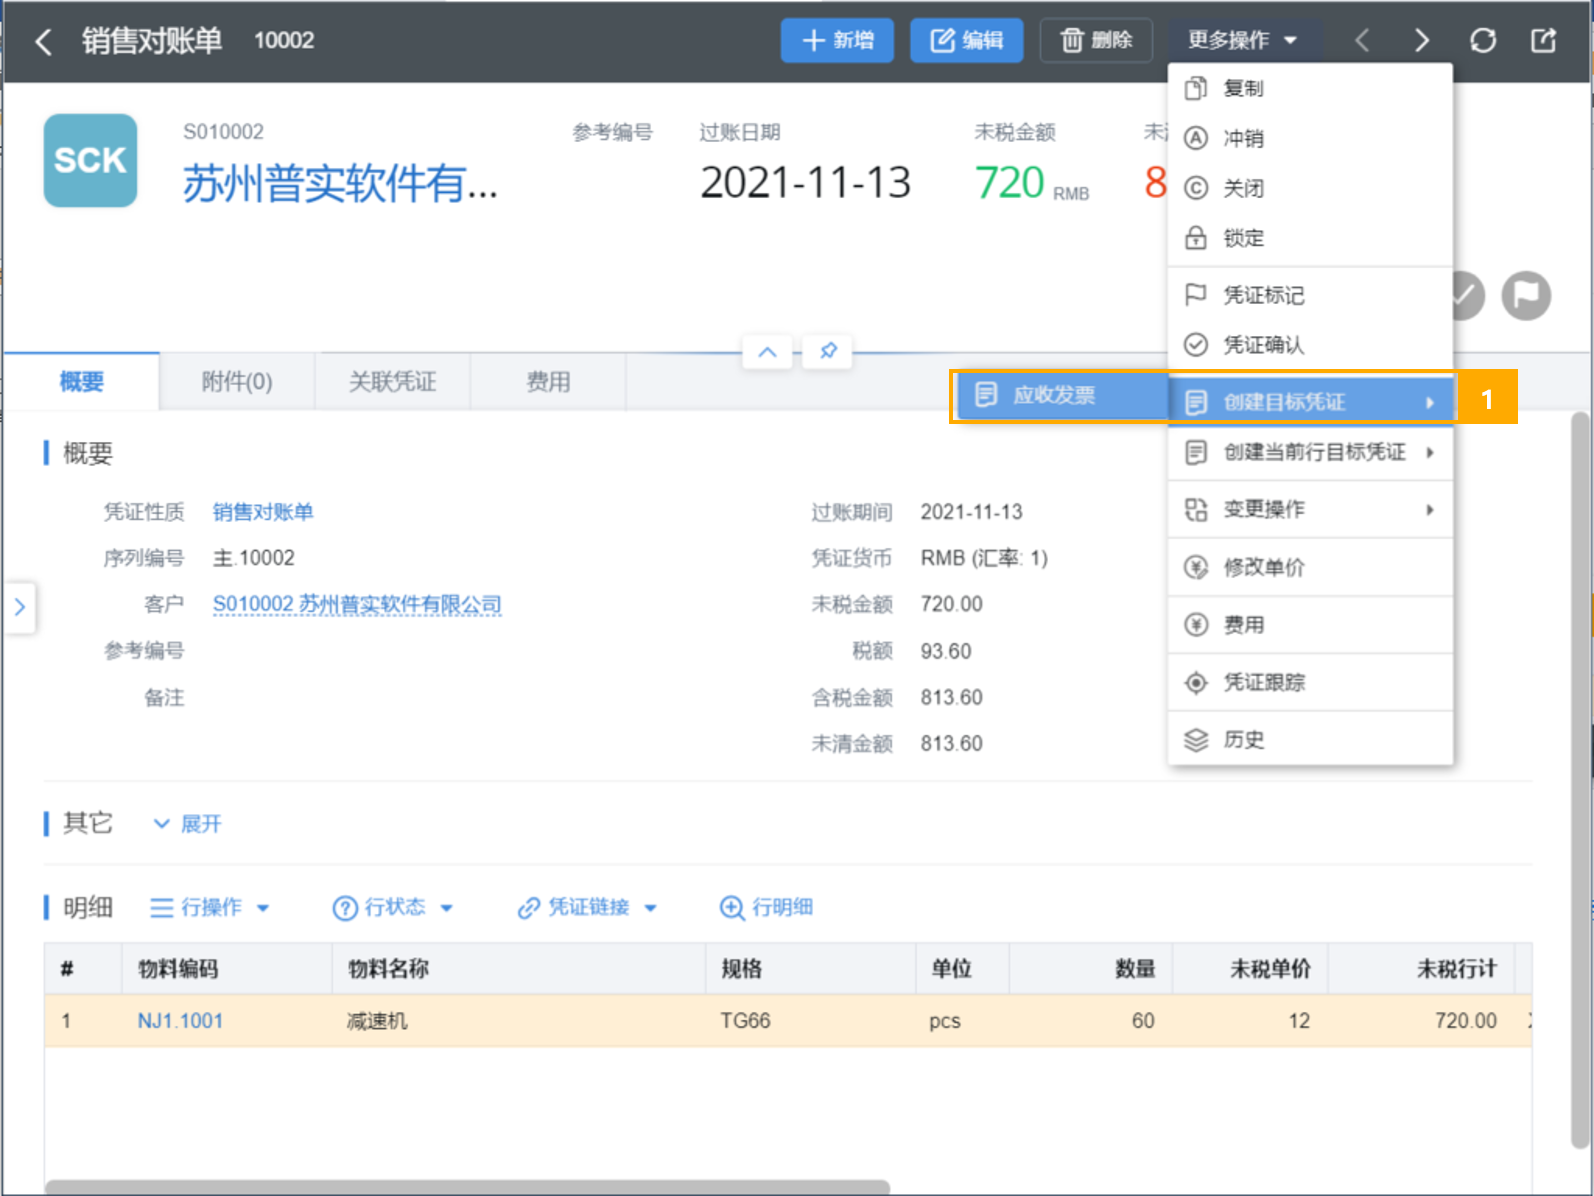Viewport: 1594px width, 1196px height.
Task: Expand 变更操作 submenu
Action: [1310, 510]
